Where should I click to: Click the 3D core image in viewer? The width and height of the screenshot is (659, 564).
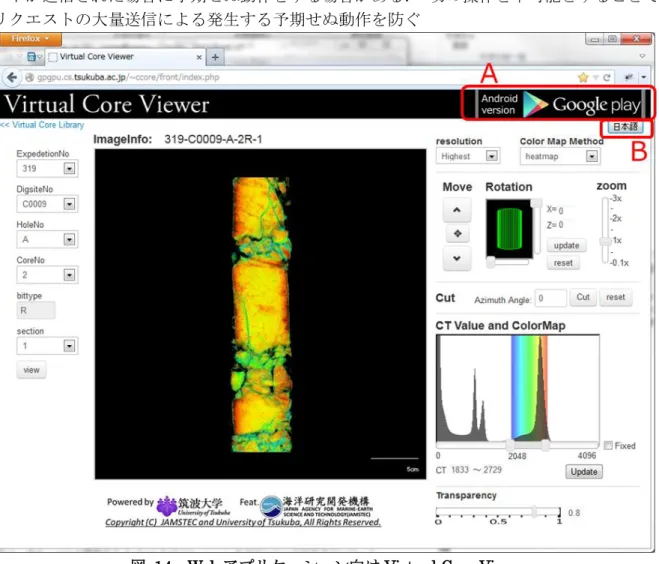(261, 314)
